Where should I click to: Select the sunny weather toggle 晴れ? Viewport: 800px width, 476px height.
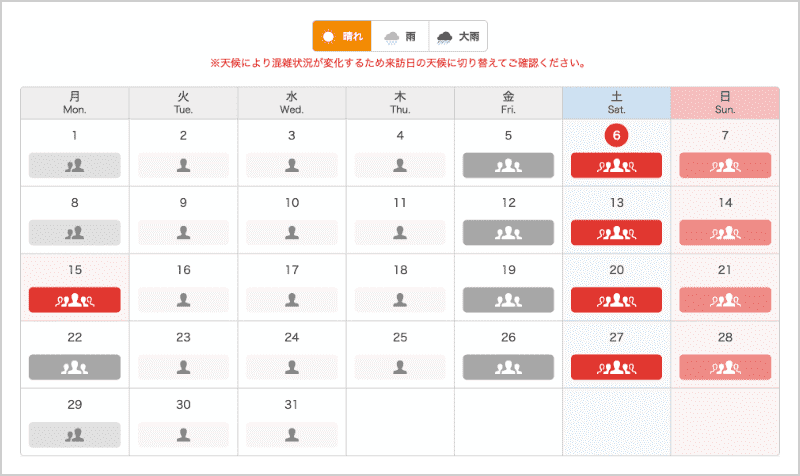pyautogui.click(x=341, y=36)
